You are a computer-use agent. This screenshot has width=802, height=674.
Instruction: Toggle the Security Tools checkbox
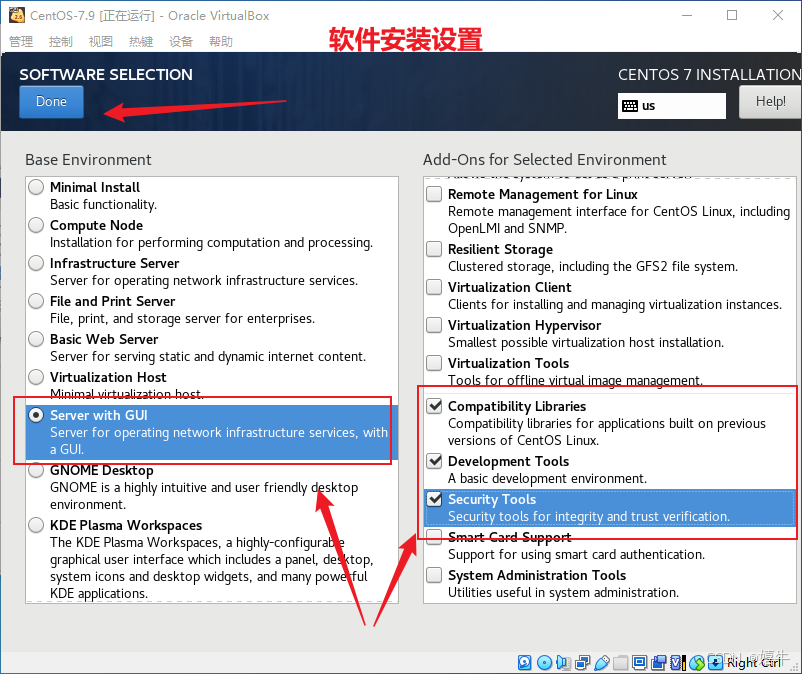pos(434,499)
